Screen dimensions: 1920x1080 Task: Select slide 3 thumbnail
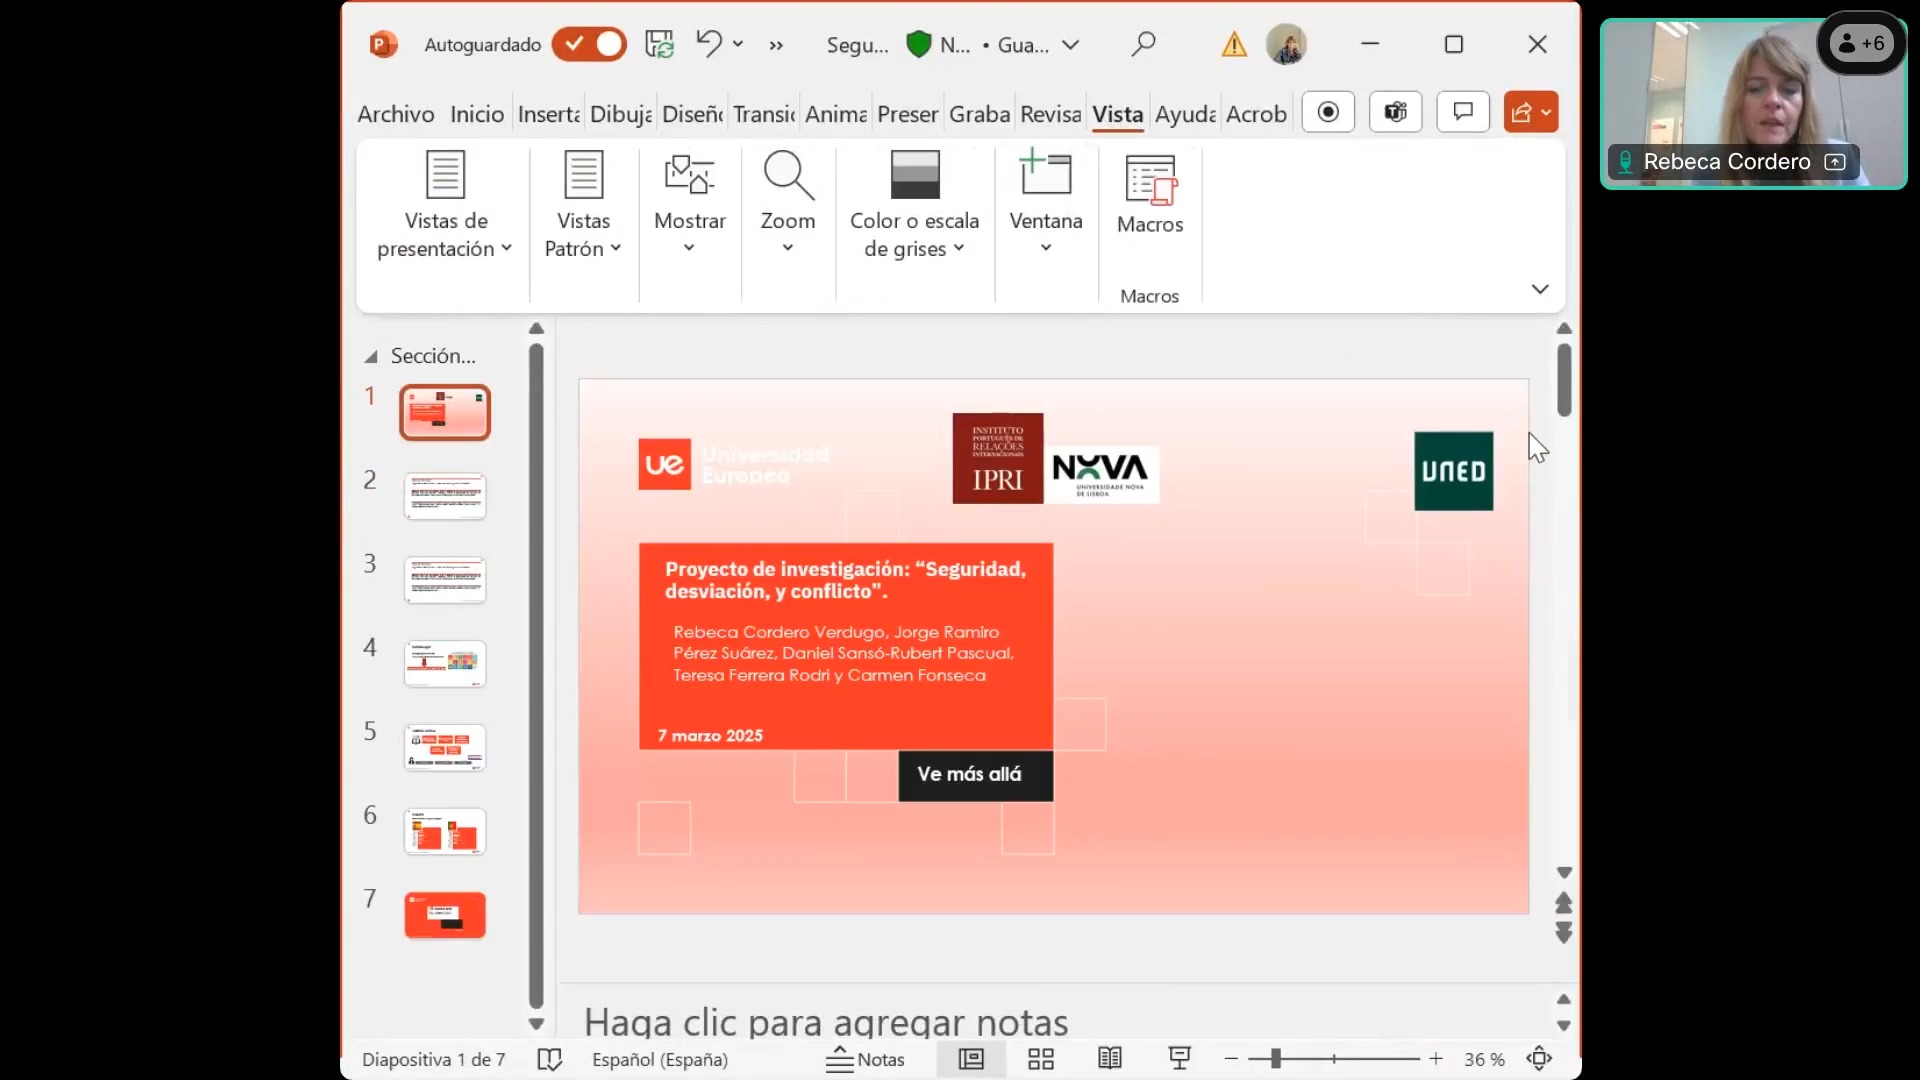pos(445,580)
